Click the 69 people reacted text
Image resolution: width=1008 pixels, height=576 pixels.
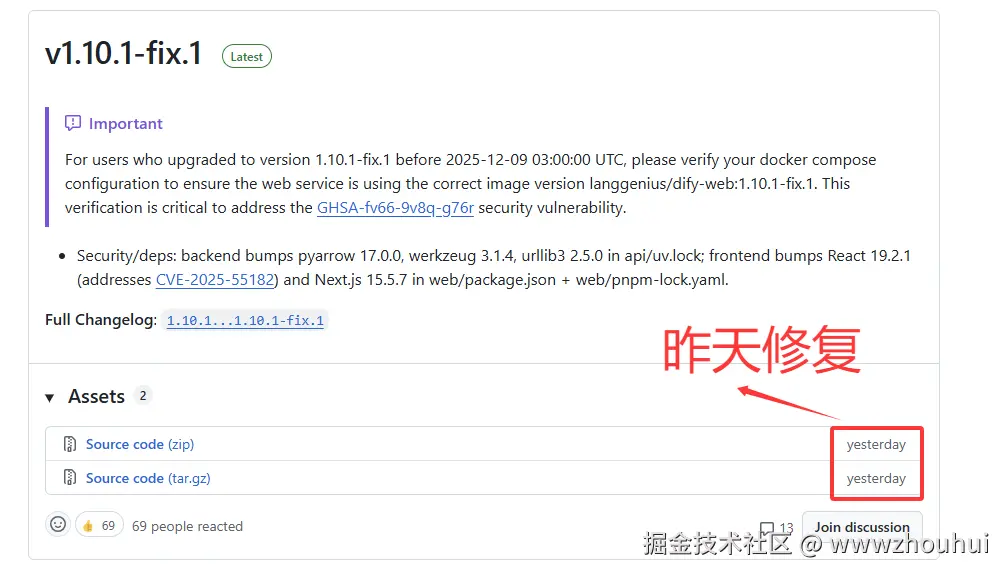[x=187, y=526]
